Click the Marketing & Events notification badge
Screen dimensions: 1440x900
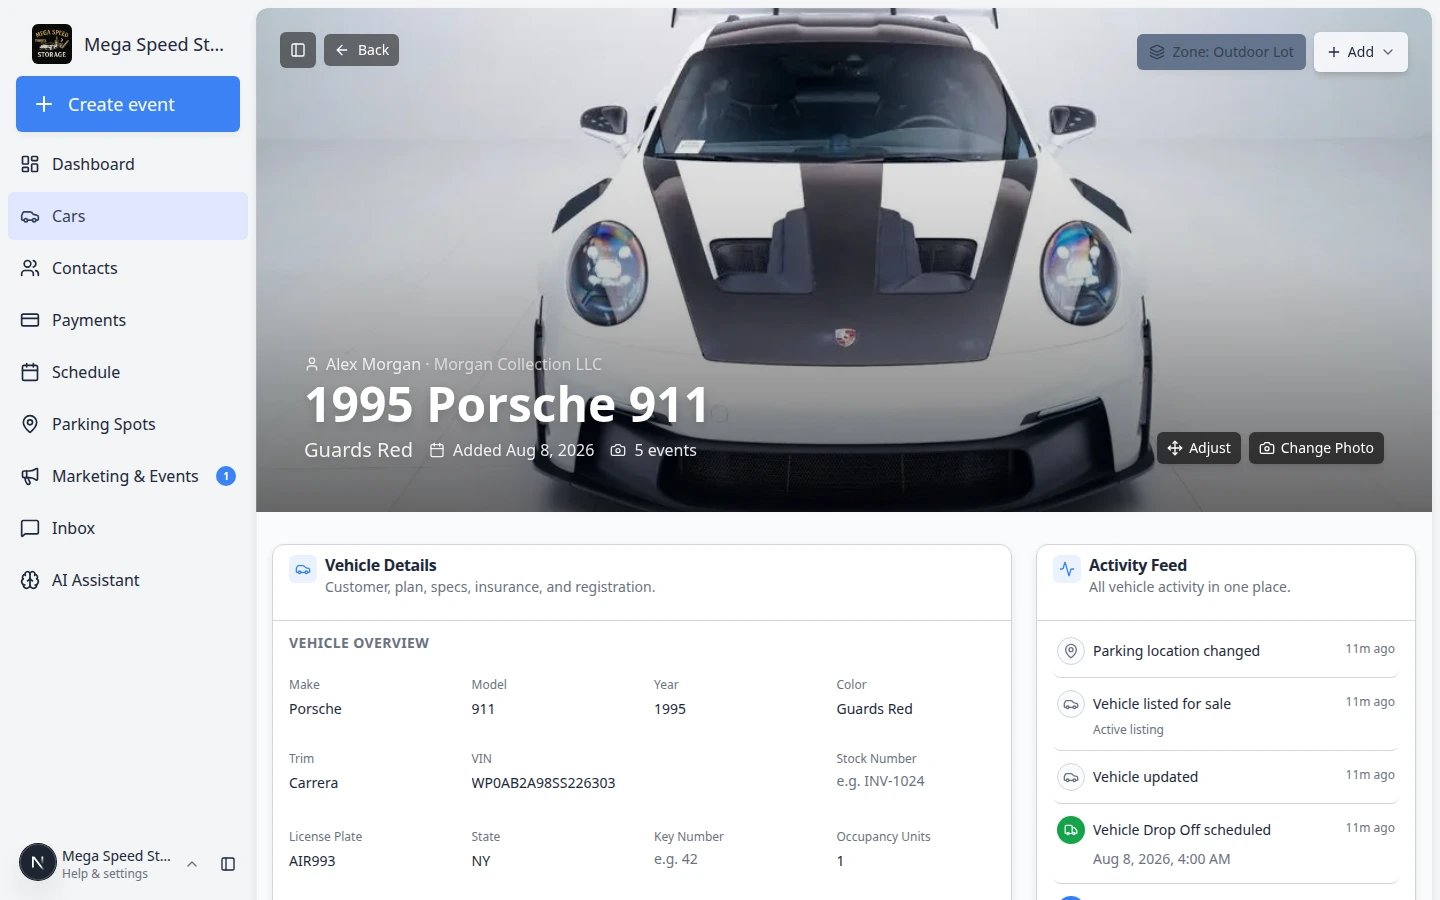(226, 476)
